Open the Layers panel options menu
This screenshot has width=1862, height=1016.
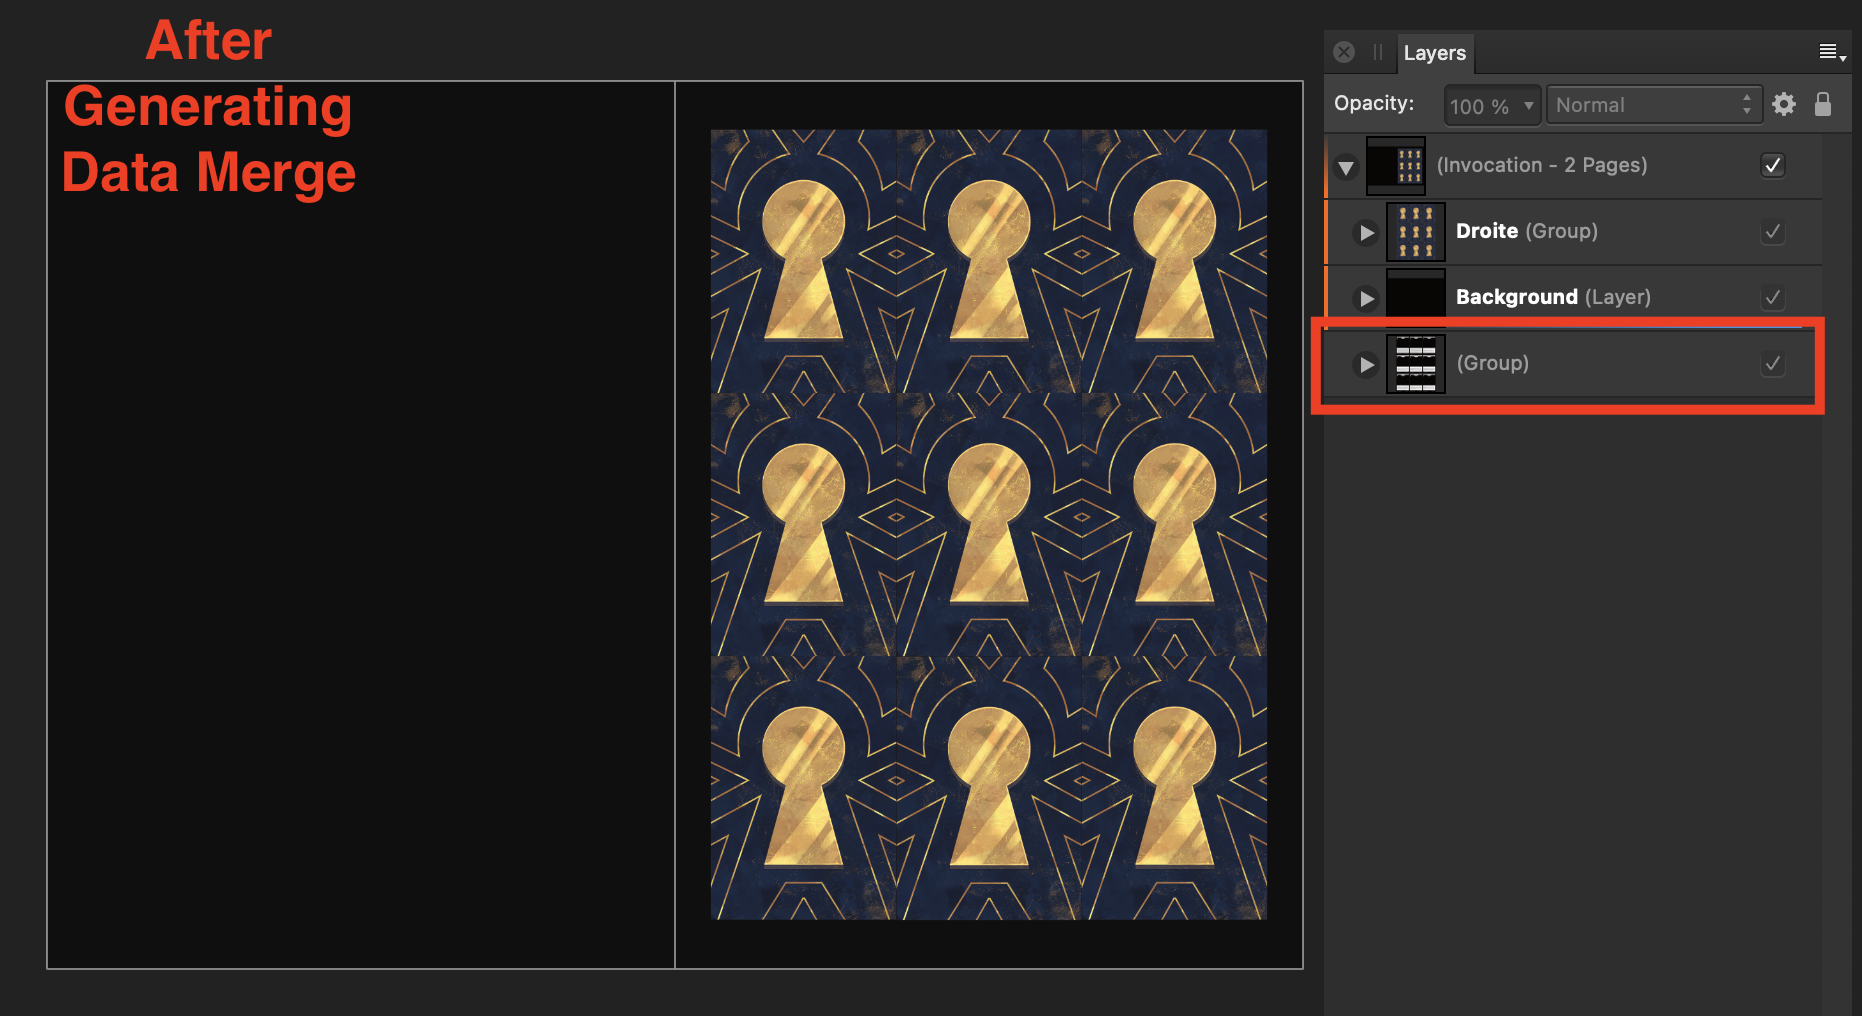tap(1831, 52)
